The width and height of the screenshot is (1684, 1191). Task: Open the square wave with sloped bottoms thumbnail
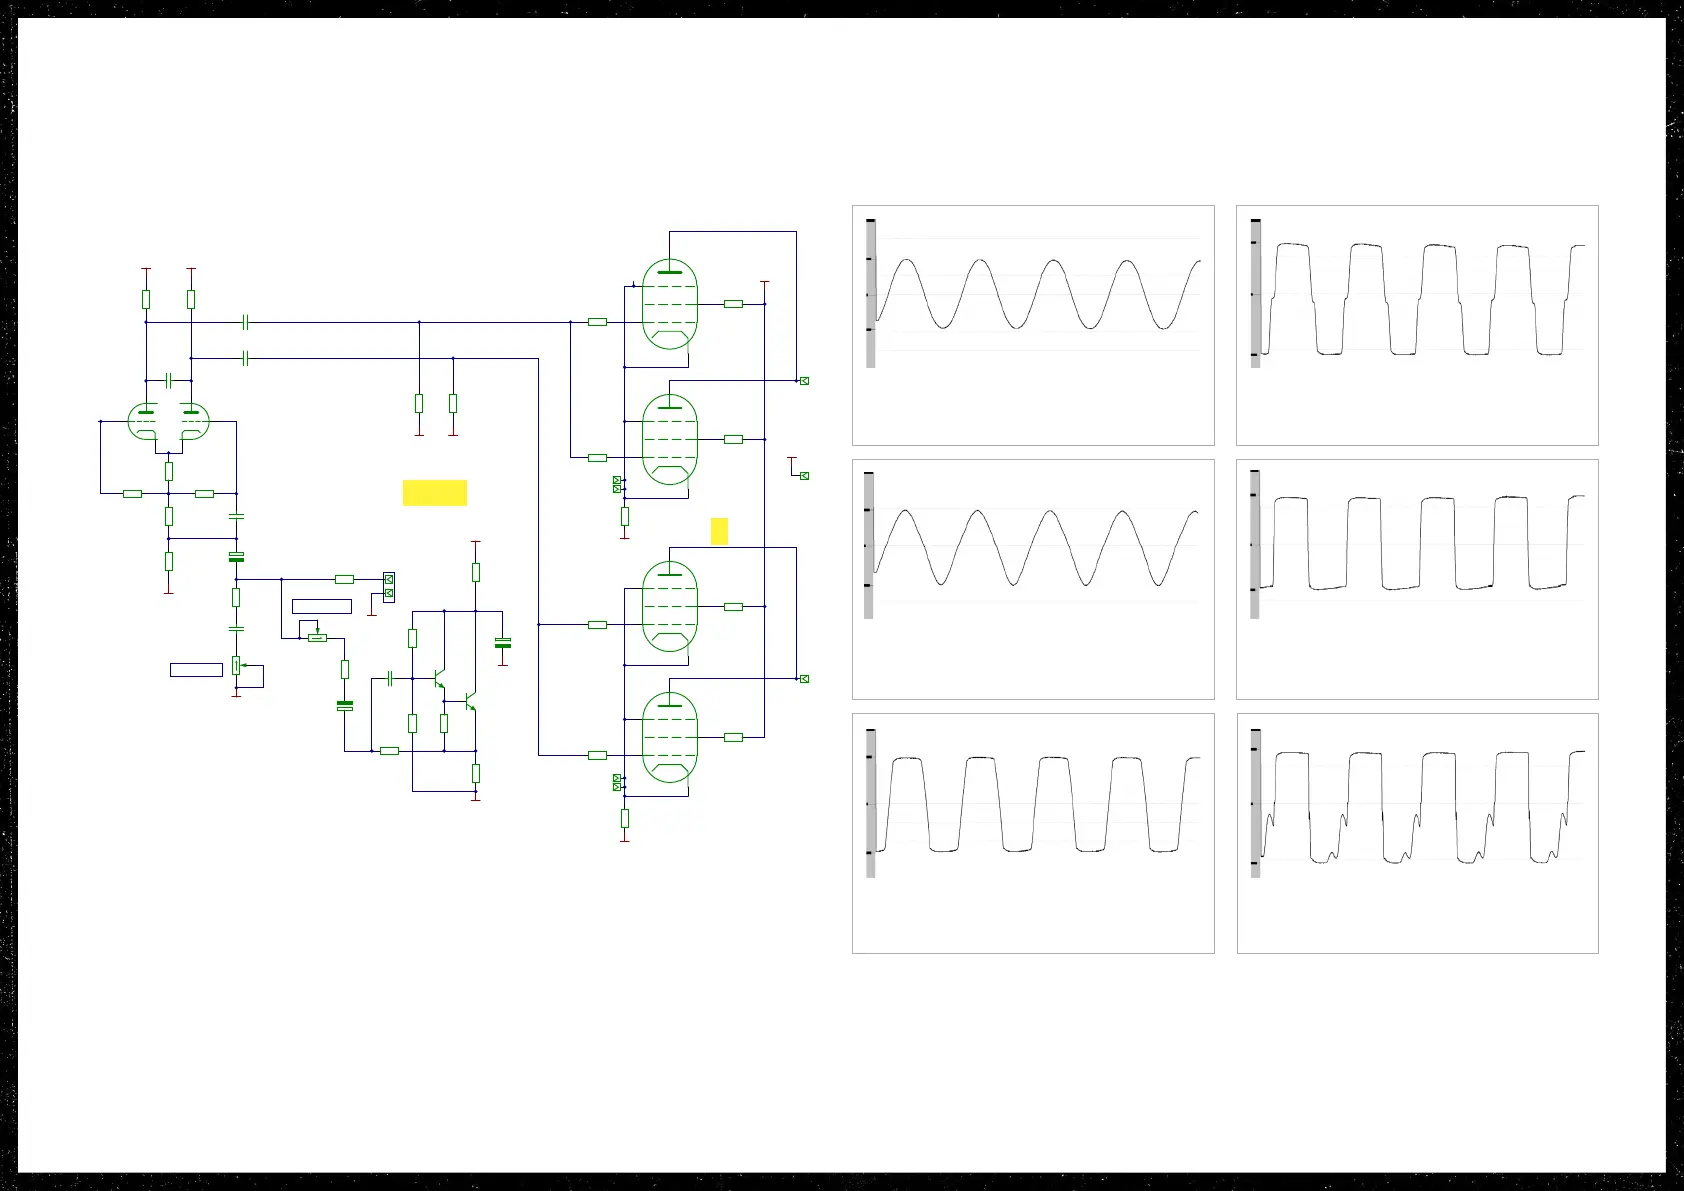tap(1417, 579)
